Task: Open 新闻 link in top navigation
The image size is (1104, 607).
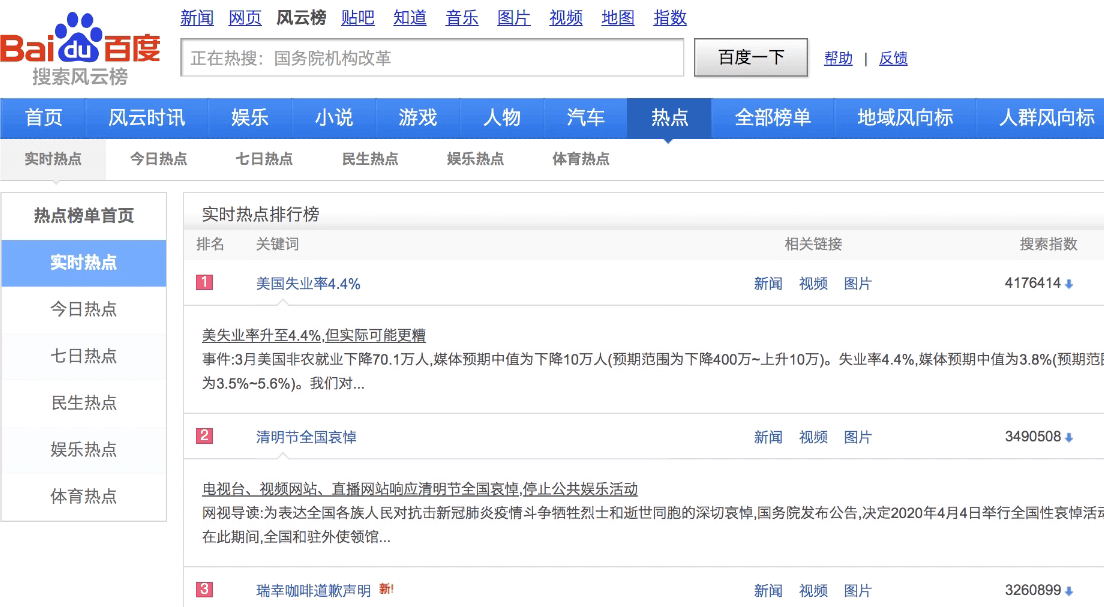Action: tap(197, 18)
